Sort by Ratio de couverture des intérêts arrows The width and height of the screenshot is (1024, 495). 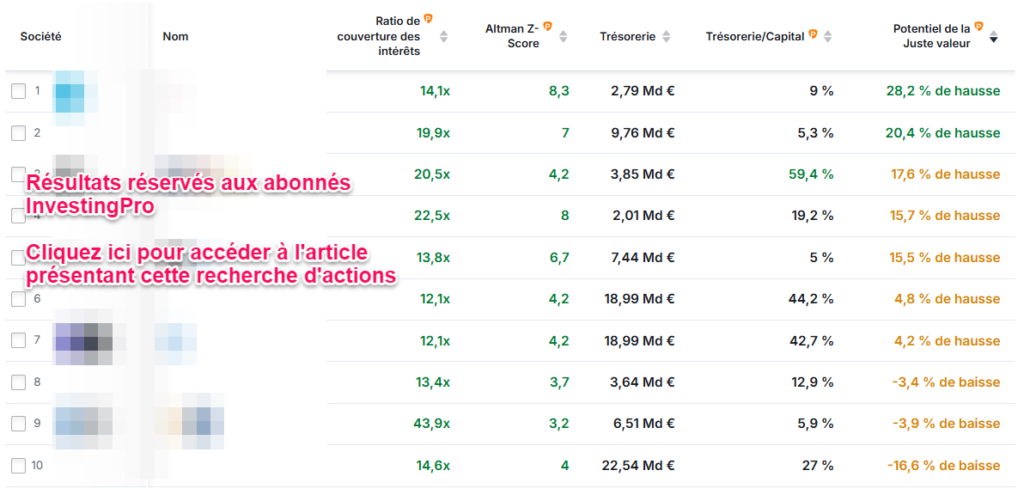coord(444,36)
